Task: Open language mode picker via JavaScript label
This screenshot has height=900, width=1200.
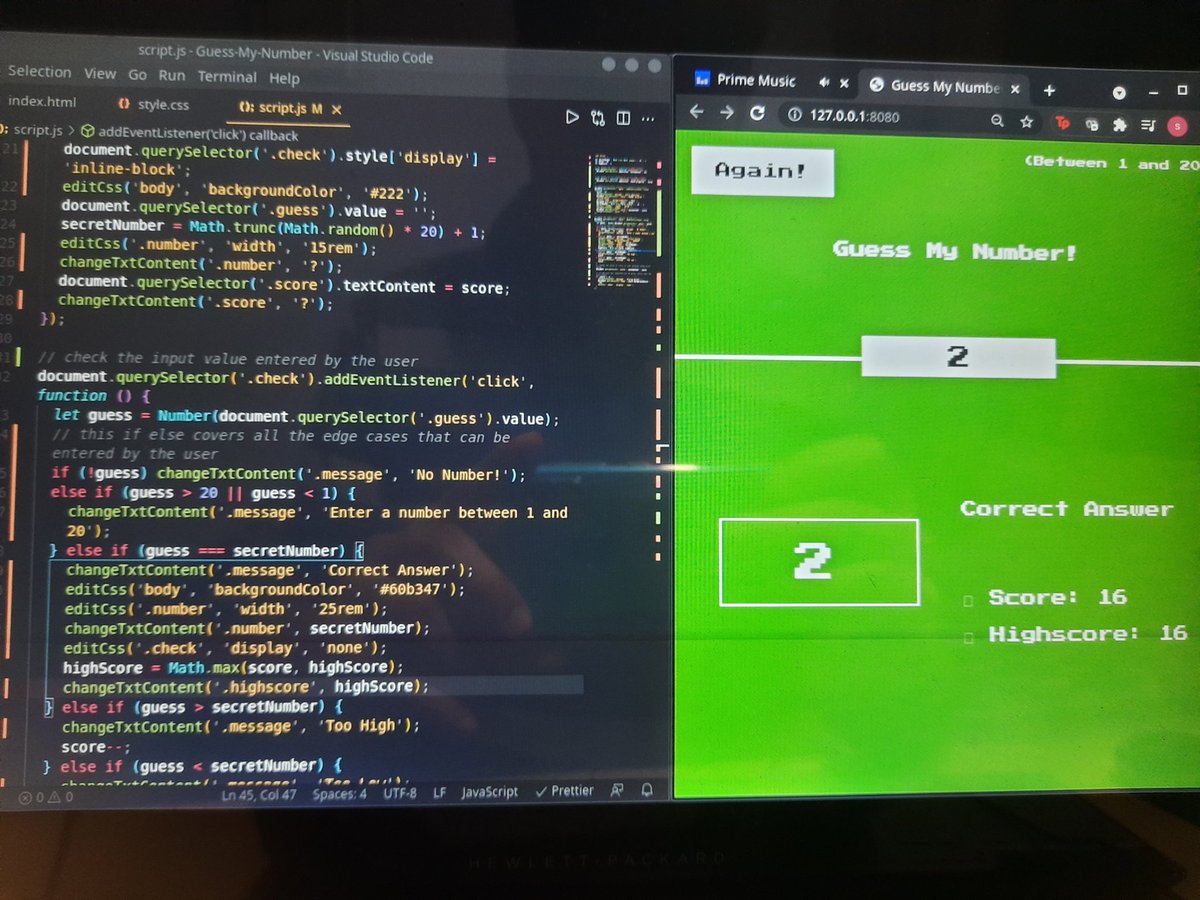Action: tap(488, 791)
